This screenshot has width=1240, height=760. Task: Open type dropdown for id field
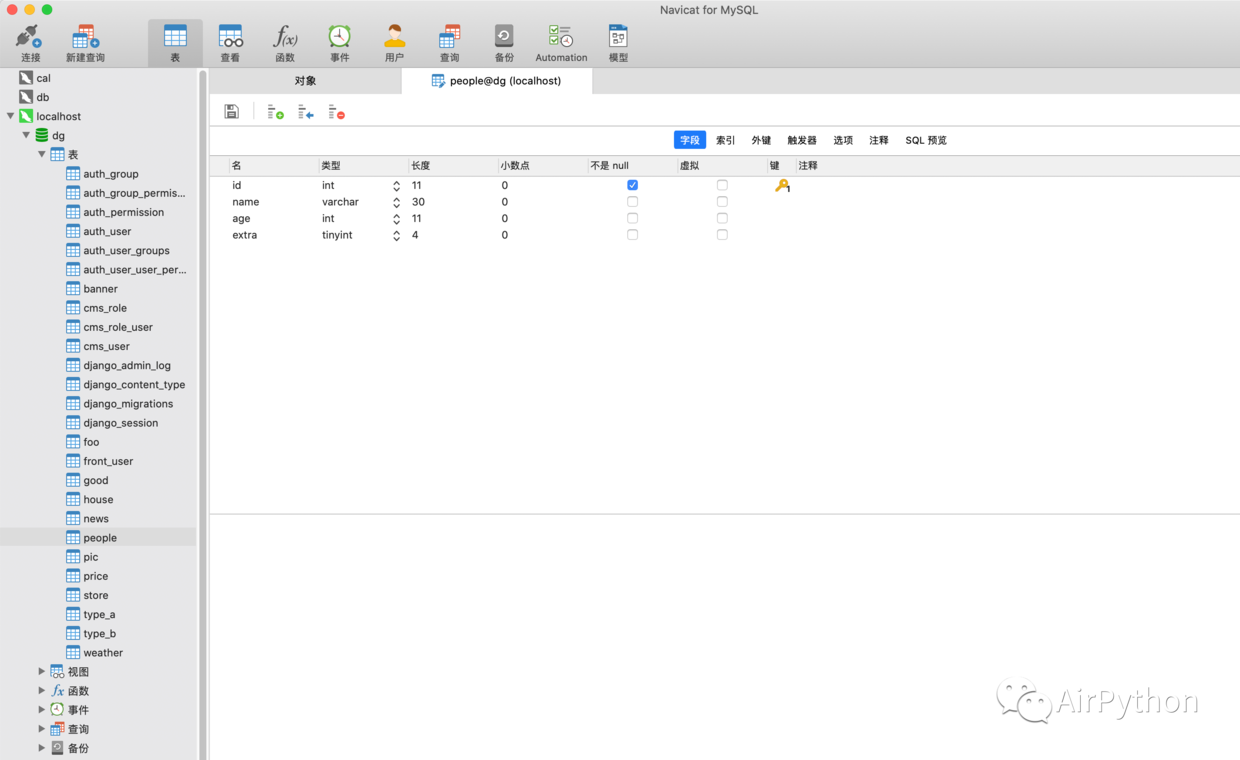(x=396, y=186)
